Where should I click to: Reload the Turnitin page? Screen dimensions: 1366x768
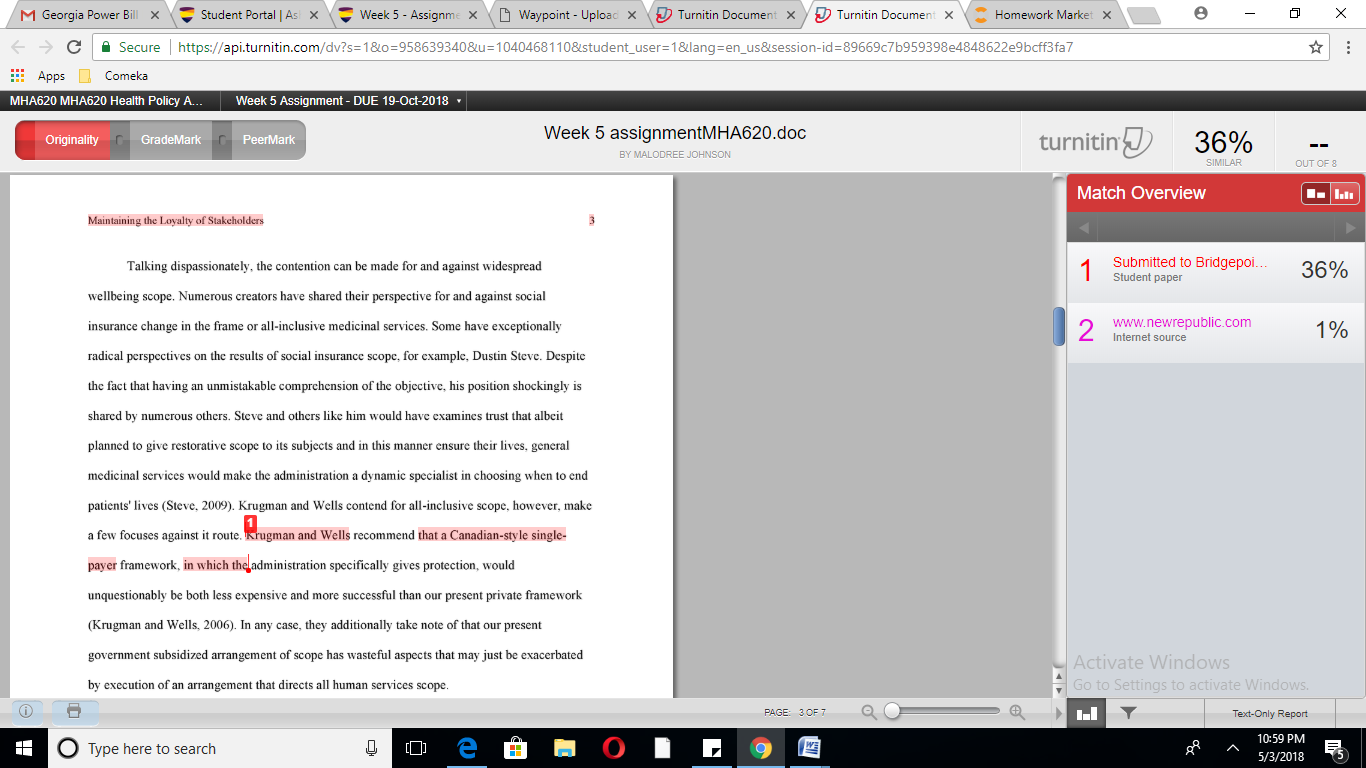point(73,47)
